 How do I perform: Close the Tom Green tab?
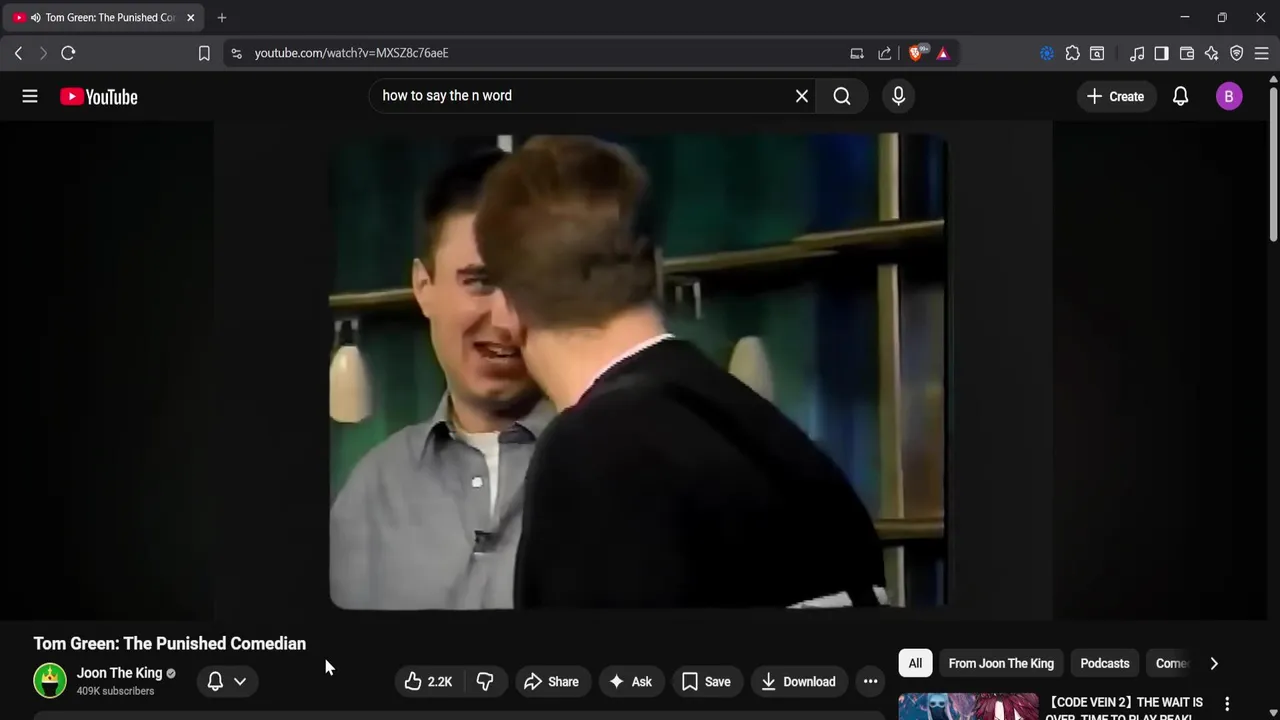point(190,17)
